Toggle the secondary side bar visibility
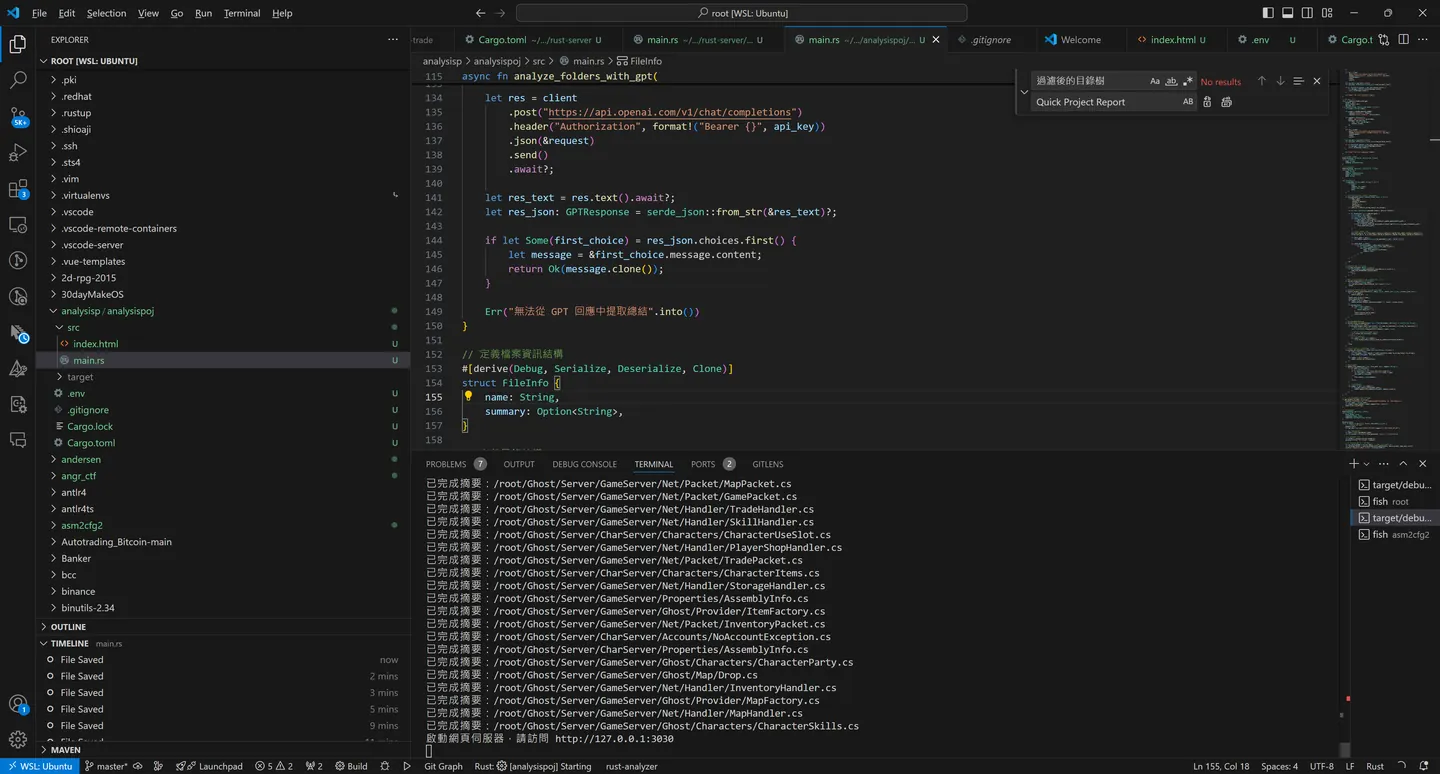Viewport: 1440px width, 774px height. point(1307,13)
